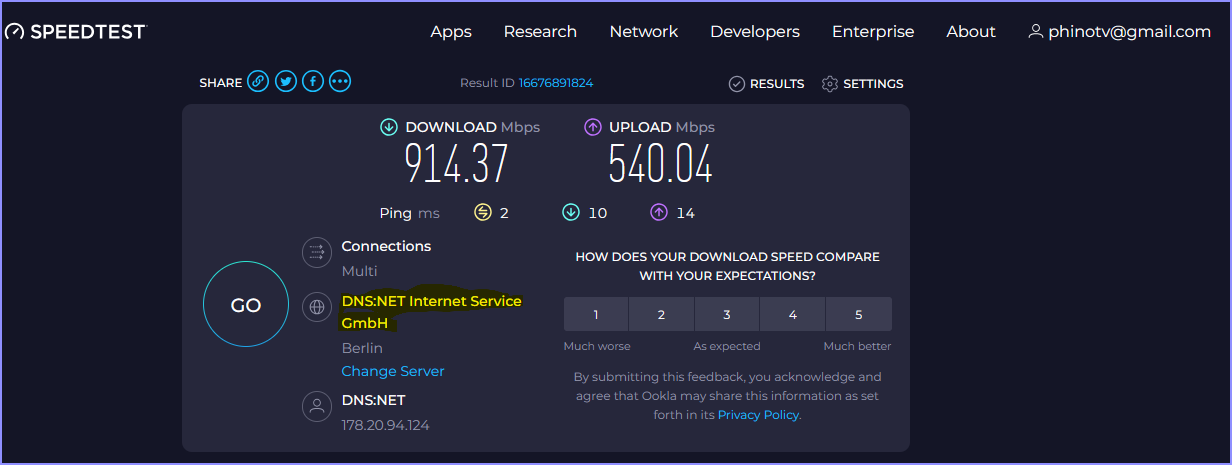Click the Settings gear icon

pyautogui.click(x=829, y=84)
